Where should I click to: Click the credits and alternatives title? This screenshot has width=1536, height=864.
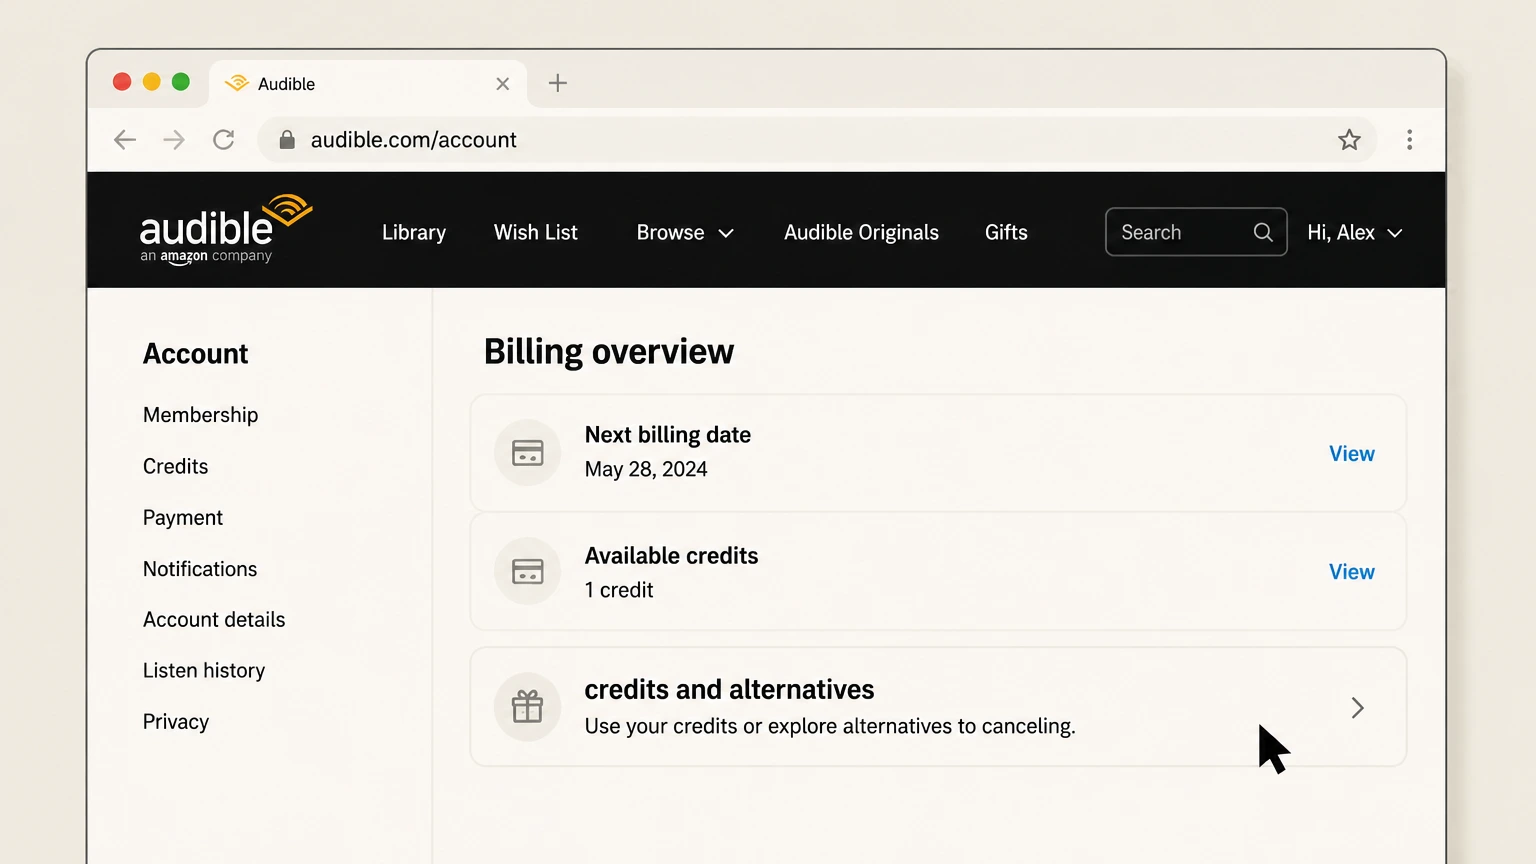point(729,690)
